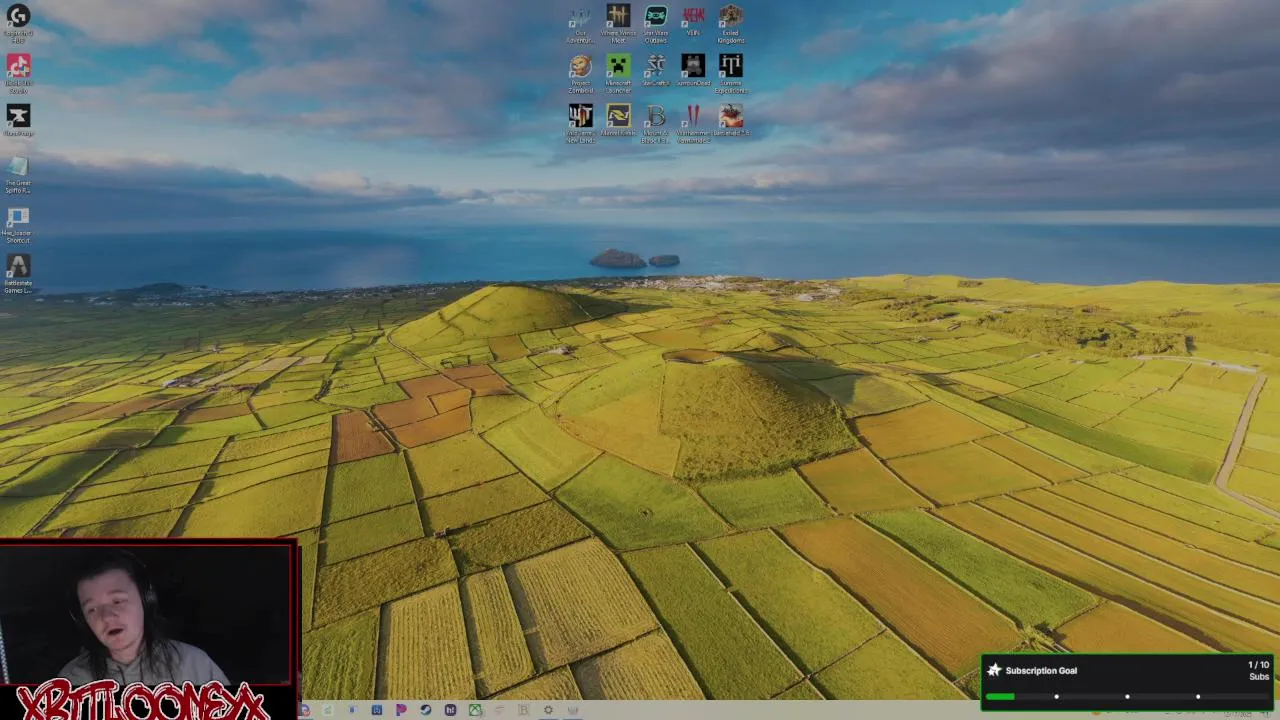Image resolution: width=1280 pixels, height=720 pixels.
Task: Select the Mount & Blade II shortcut
Action: pyautogui.click(x=655, y=123)
